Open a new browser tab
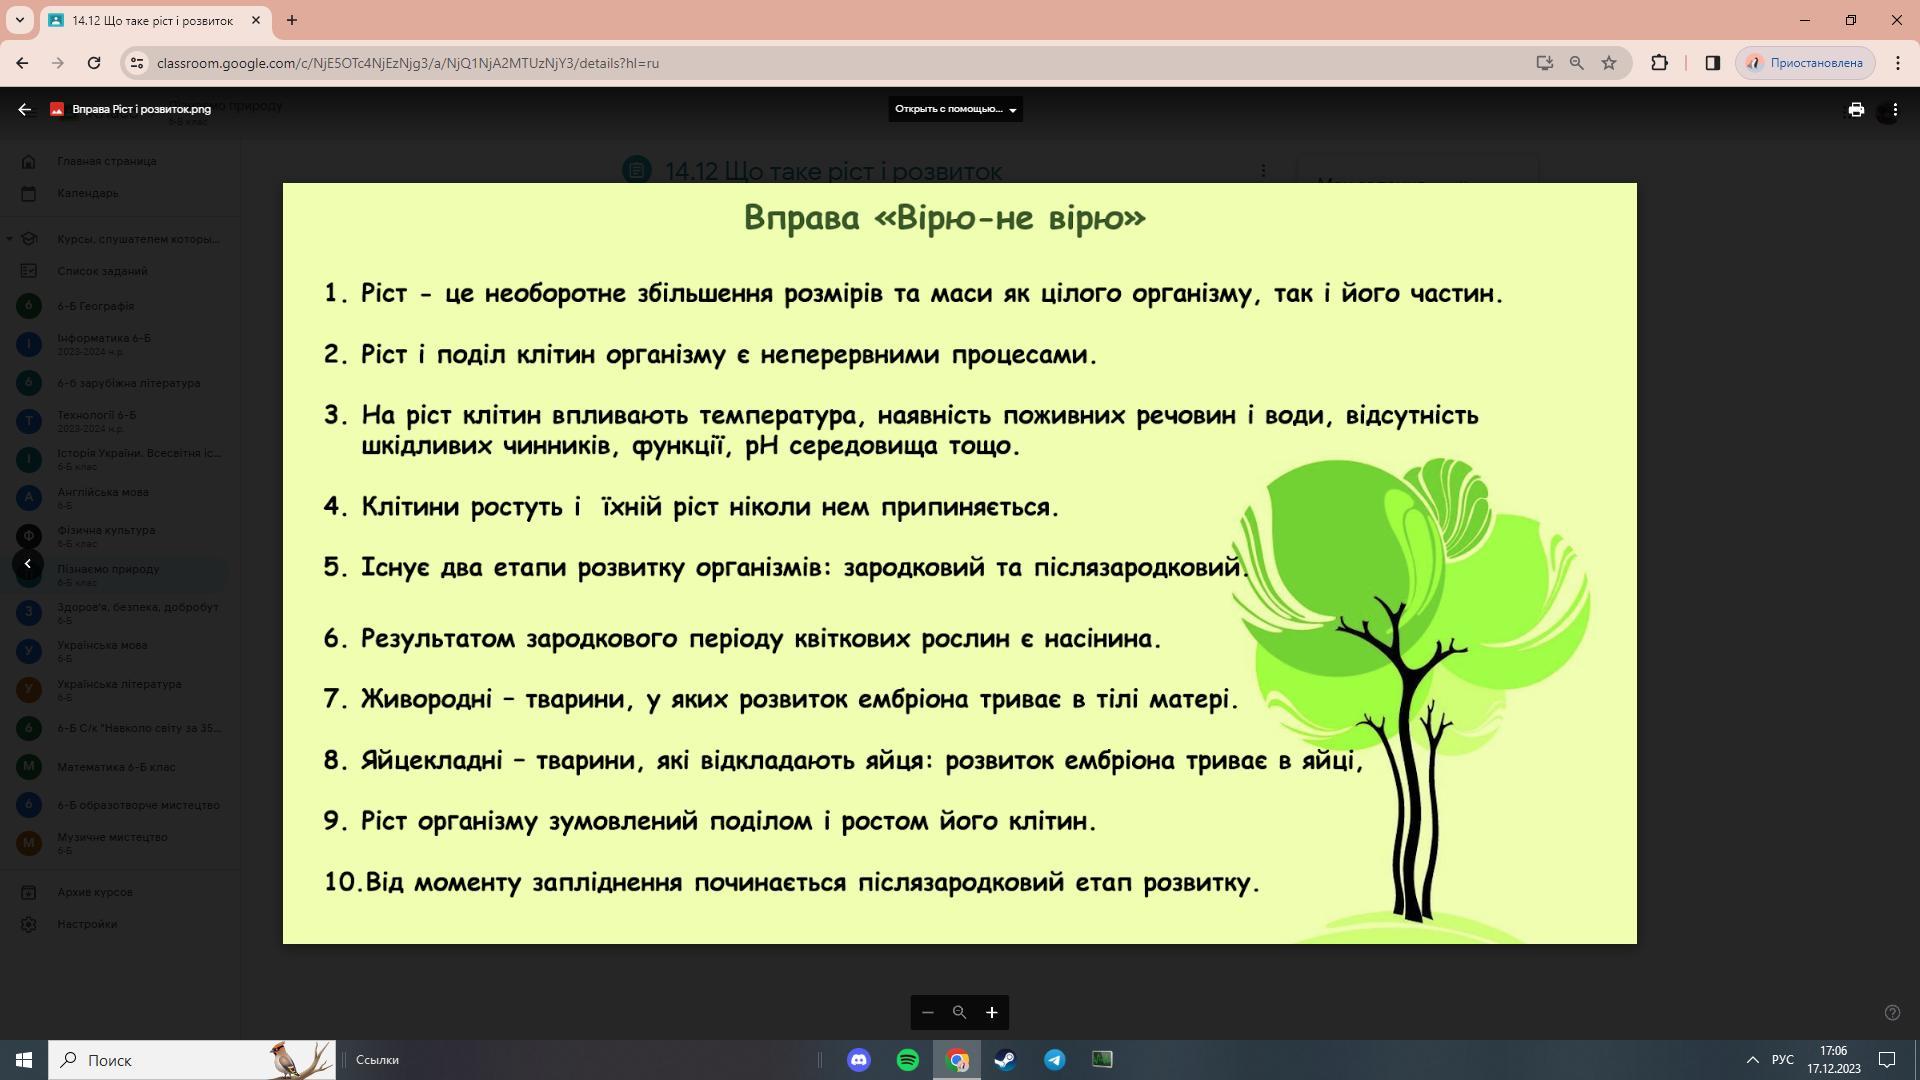Viewport: 1920px width, 1080px height. [292, 20]
